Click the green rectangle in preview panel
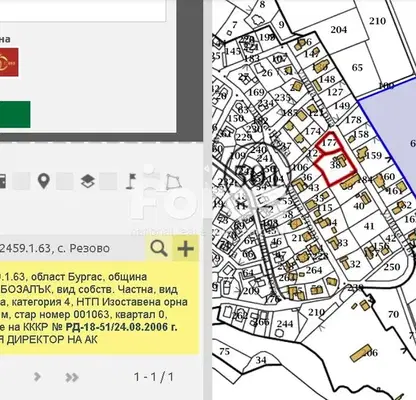Viewport: 416px width, 400px height. 15,114
